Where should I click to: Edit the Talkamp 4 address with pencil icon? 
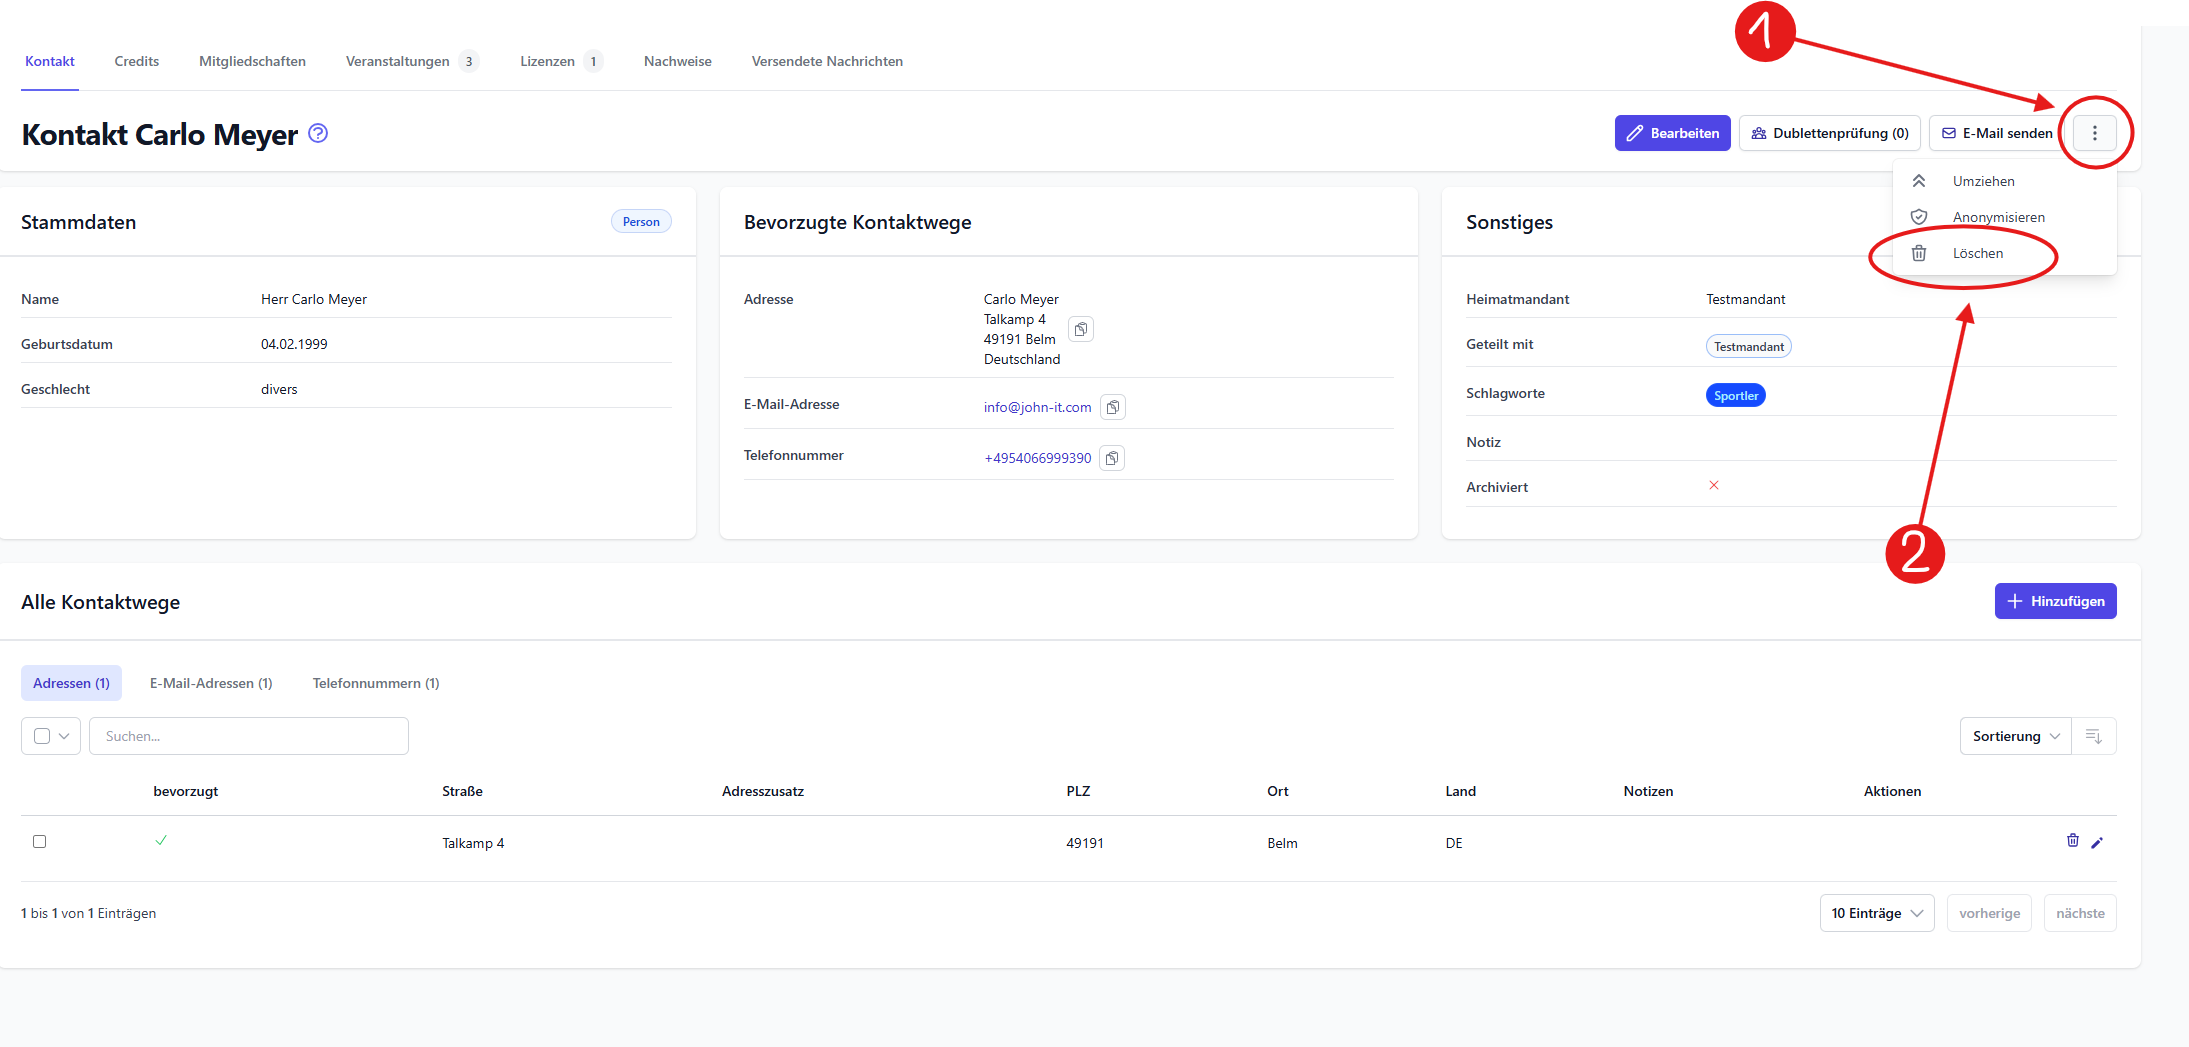tap(2097, 842)
